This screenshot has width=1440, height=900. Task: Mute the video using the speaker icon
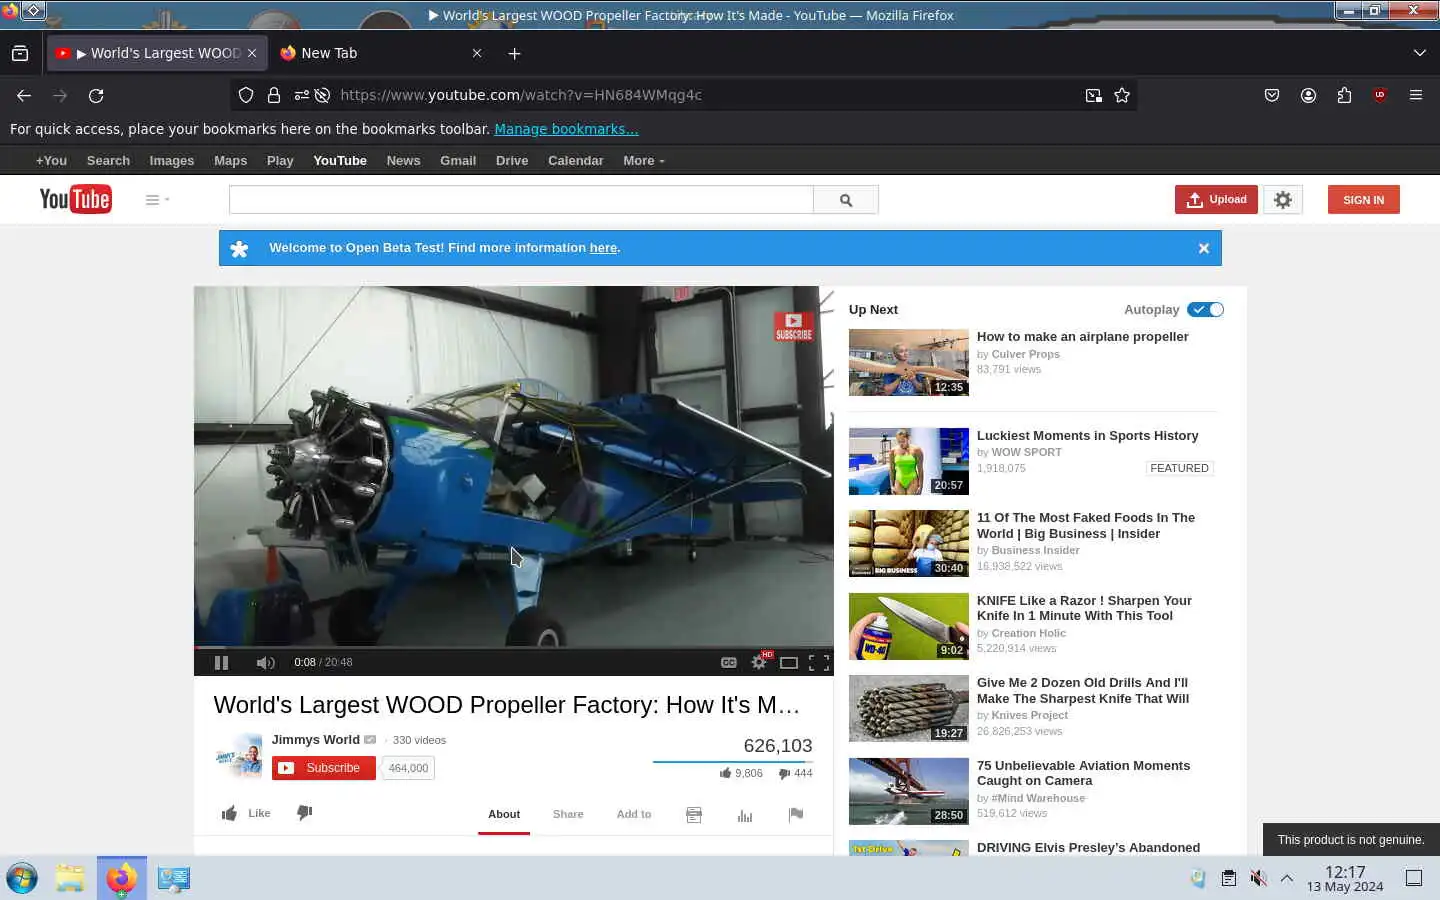click(x=265, y=663)
